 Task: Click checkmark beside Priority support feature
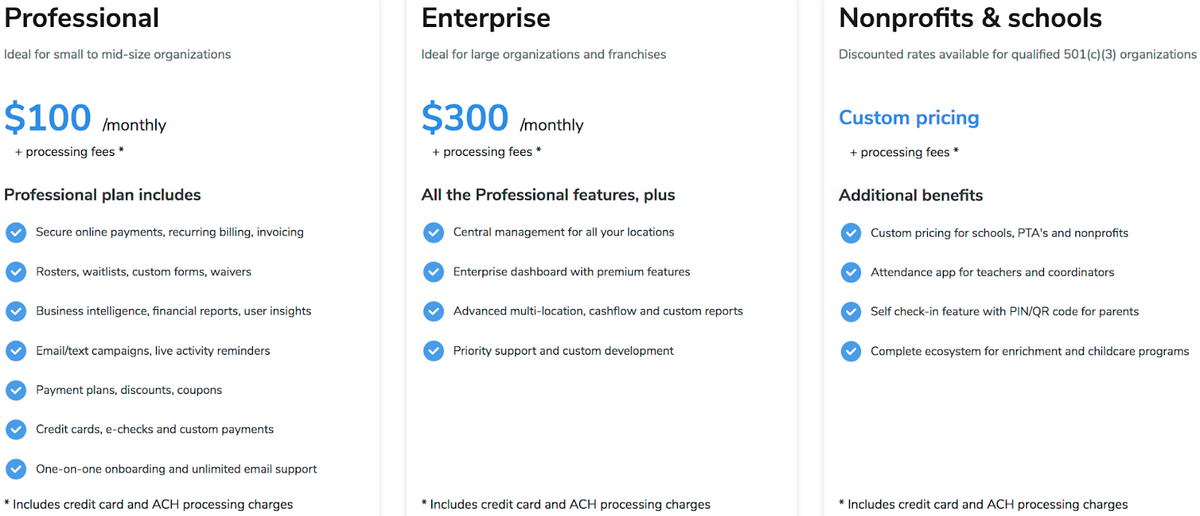[433, 351]
